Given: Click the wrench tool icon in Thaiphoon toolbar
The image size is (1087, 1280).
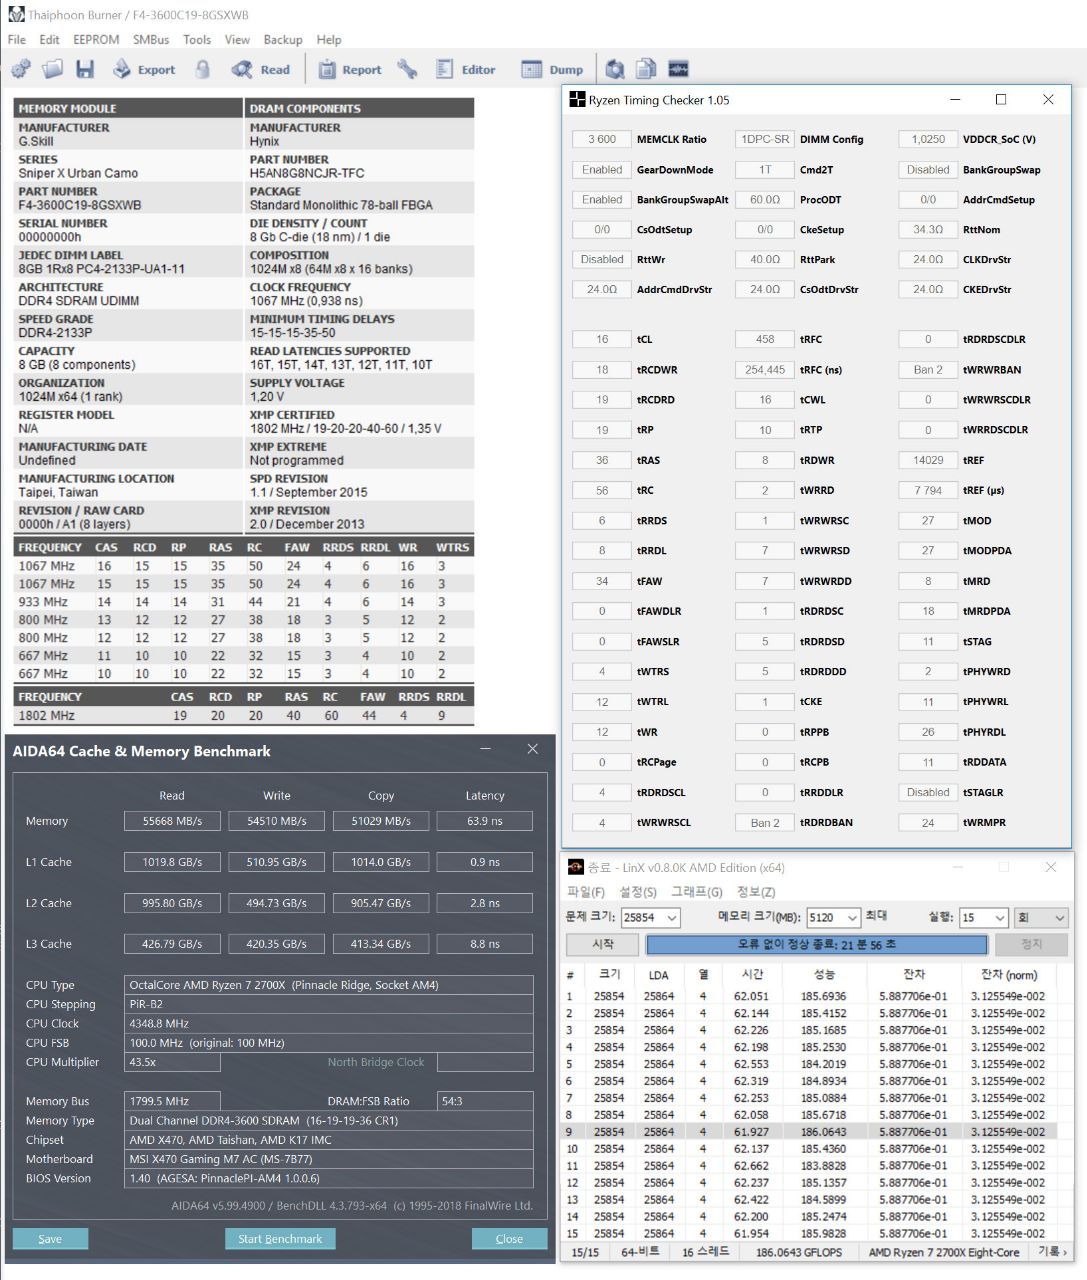Looking at the screenshot, I should tap(407, 69).
